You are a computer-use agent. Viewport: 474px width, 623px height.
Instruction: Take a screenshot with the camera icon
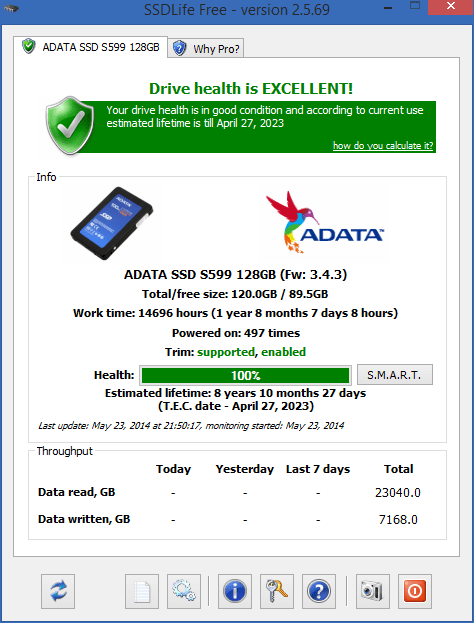(x=373, y=591)
